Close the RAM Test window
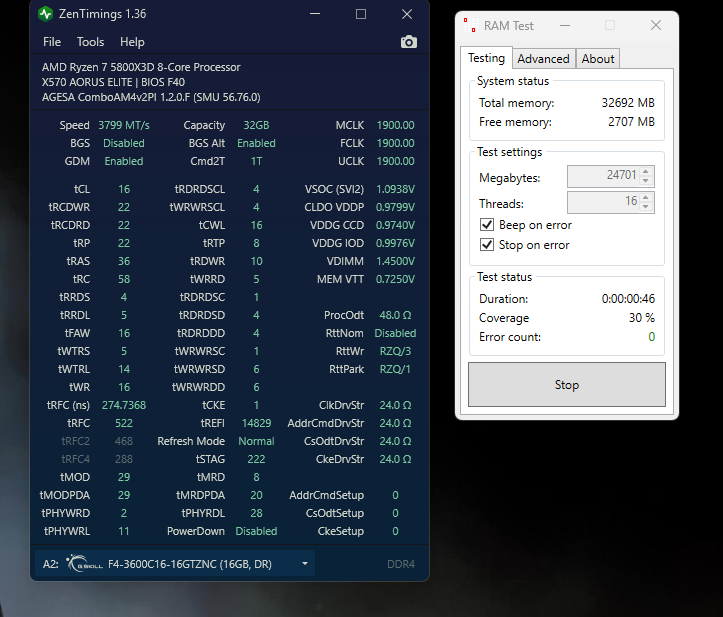723x617 pixels. pyautogui.click(x=656, y=25)
